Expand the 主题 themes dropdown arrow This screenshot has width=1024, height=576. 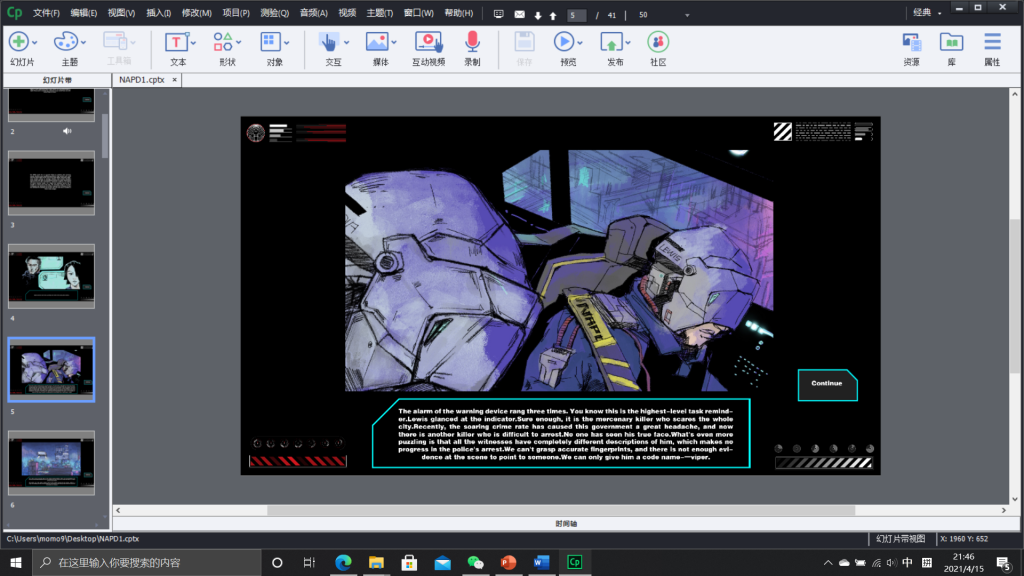pyautogui.click(x=84, y=42)
